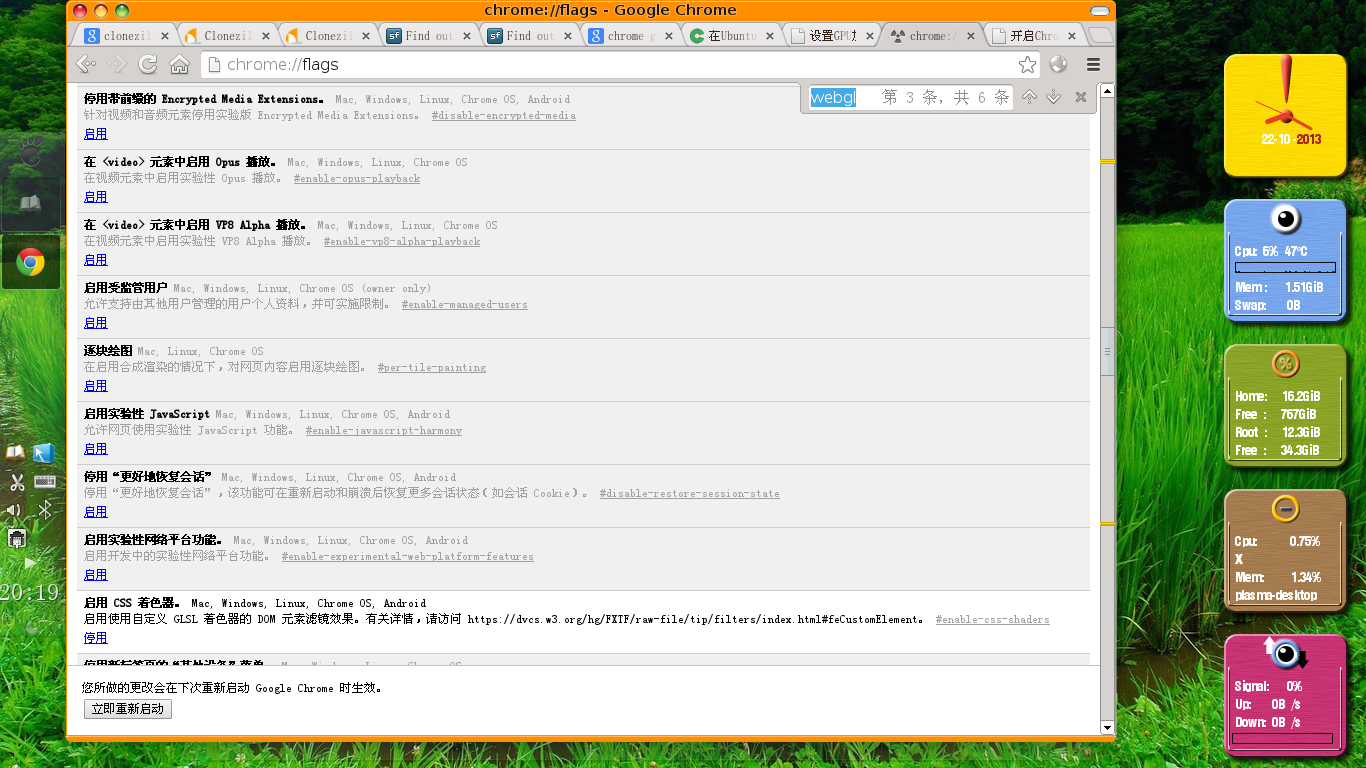The image size is (1366, 768).
Task: Click the #enable-opus-playback anchor link
Action: [x=357, y=179]
